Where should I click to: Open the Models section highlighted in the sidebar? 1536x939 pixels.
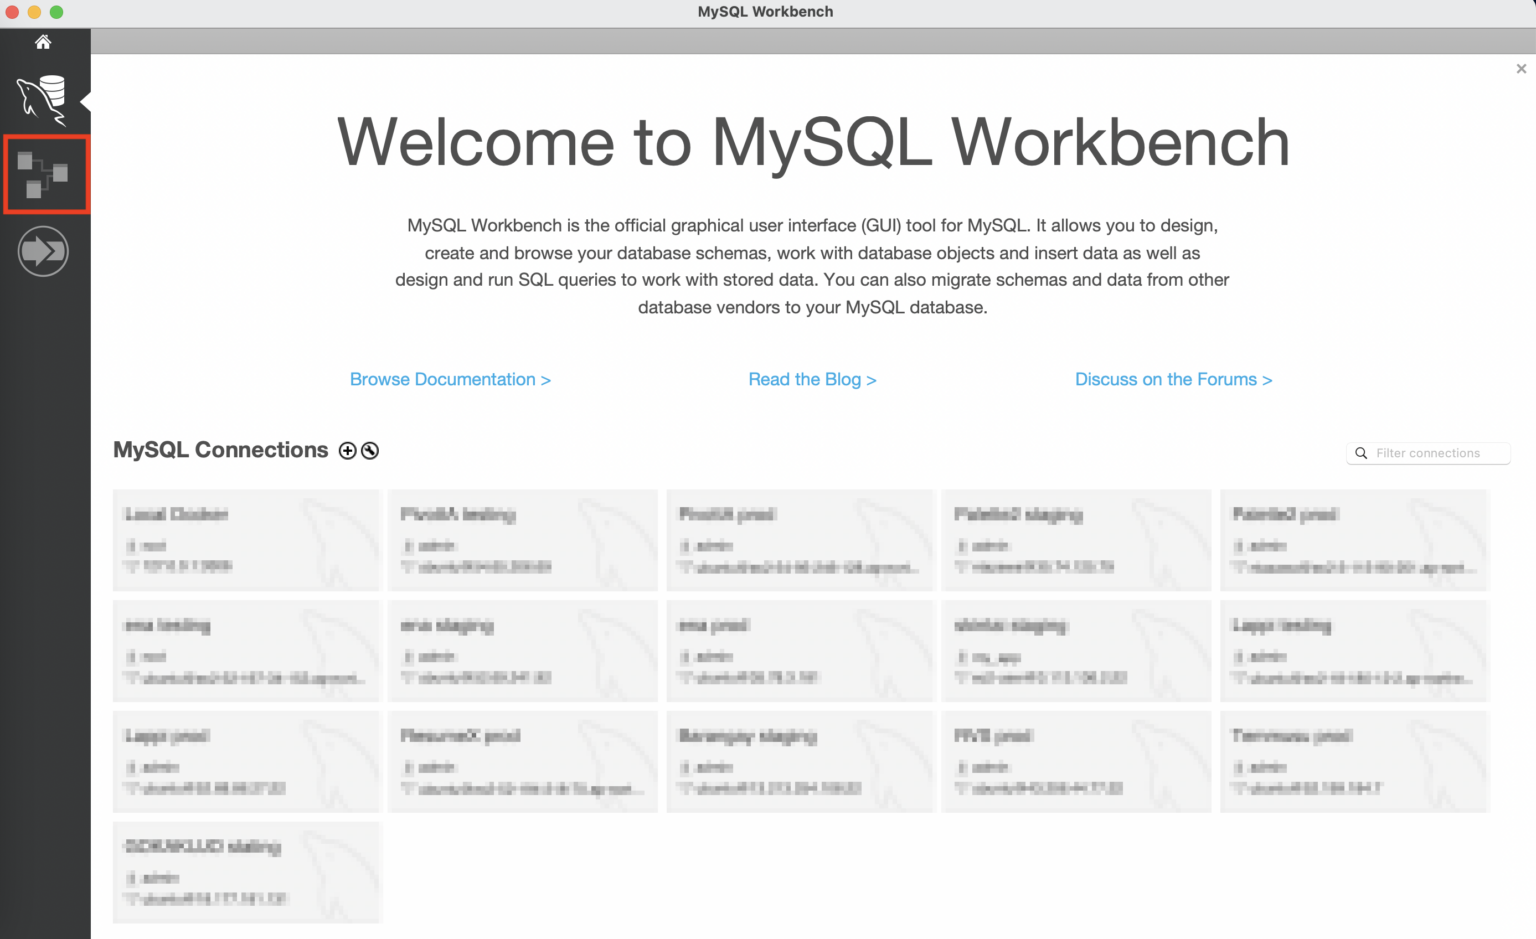coord(45,173)
